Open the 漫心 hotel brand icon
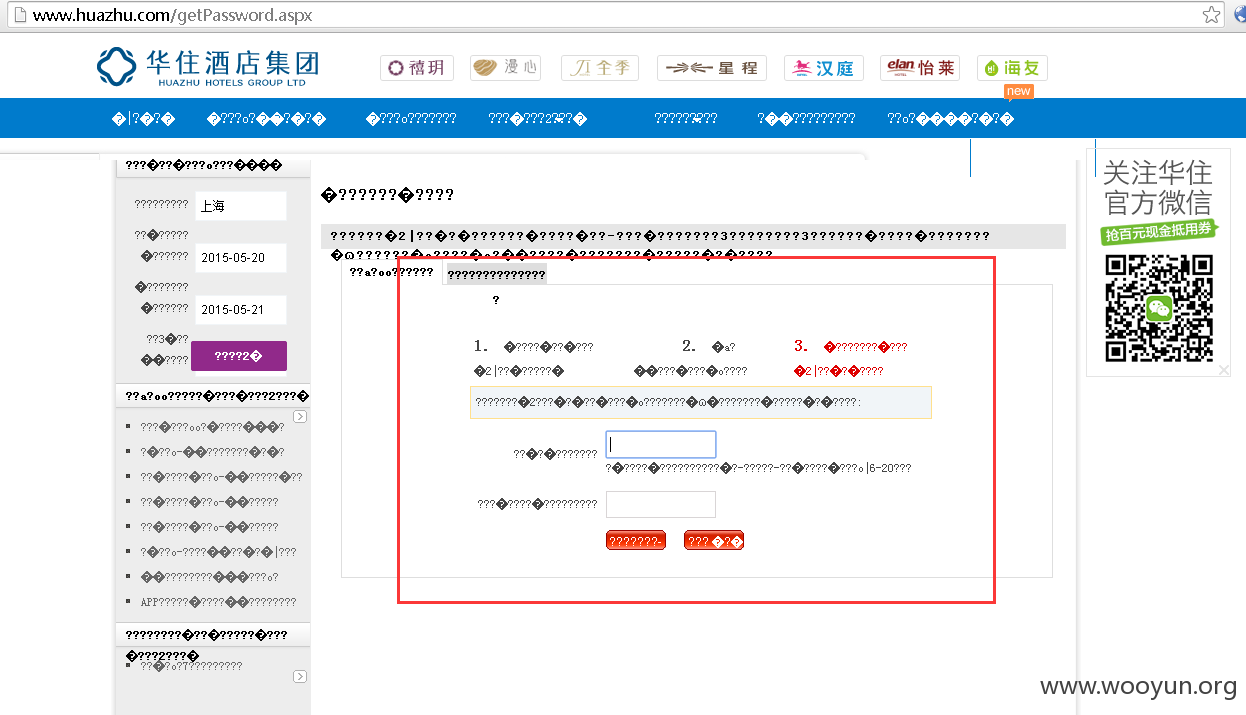The image size is (1246, 715). [507, 68]
